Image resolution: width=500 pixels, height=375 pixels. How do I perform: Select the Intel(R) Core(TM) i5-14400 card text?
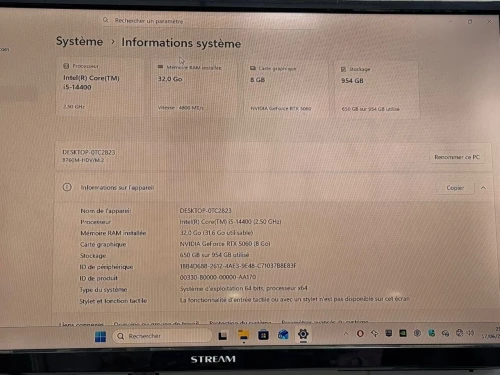tap(91, 82)
